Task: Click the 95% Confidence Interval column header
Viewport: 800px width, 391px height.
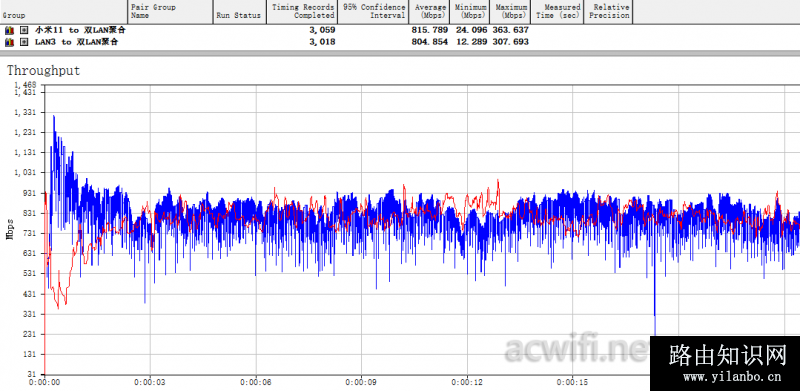Action: (373, 12)
